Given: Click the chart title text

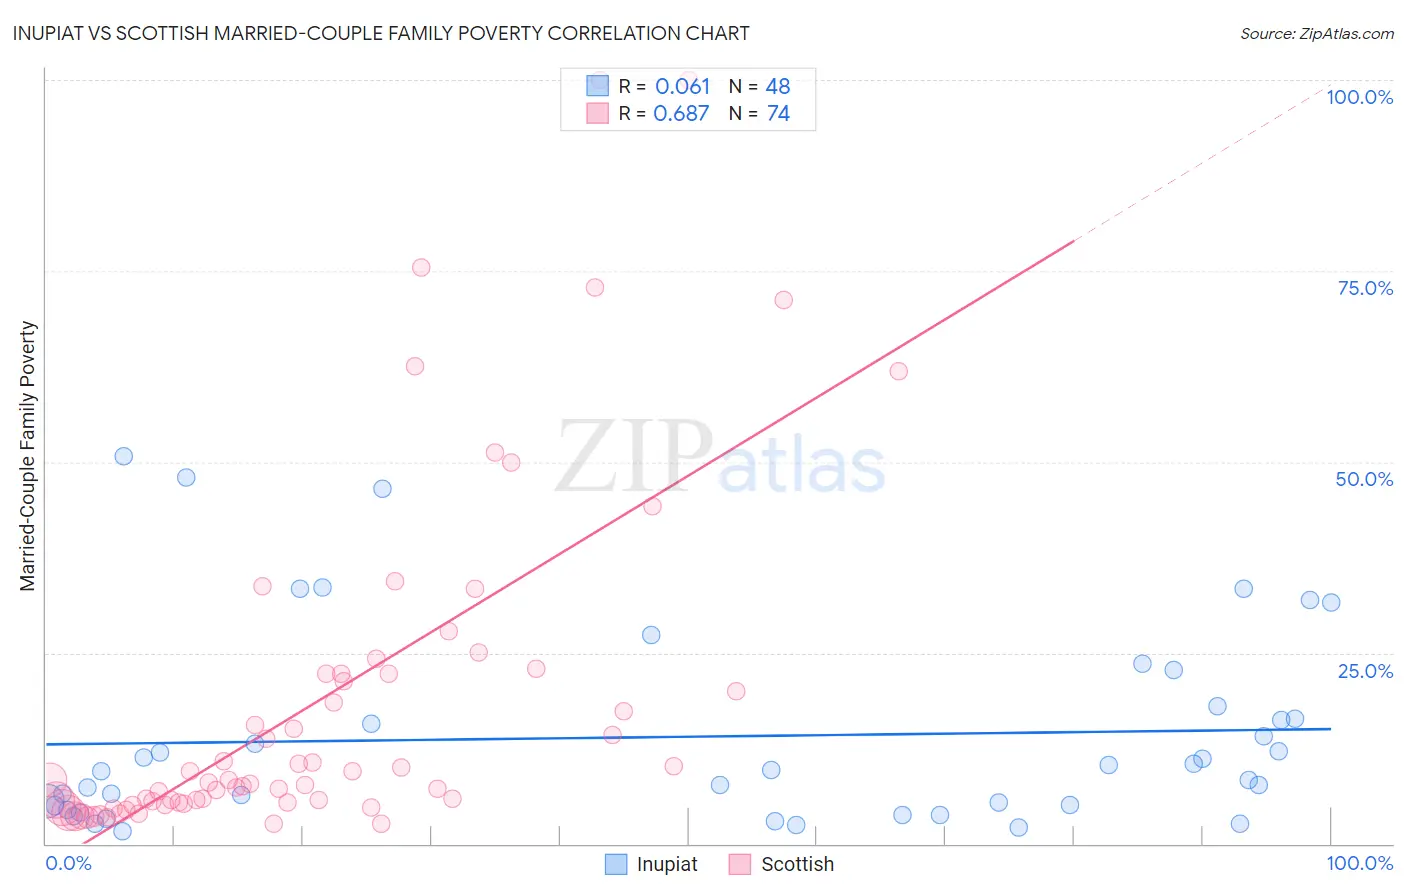Looking at the screenshot, I should (381, 33).
